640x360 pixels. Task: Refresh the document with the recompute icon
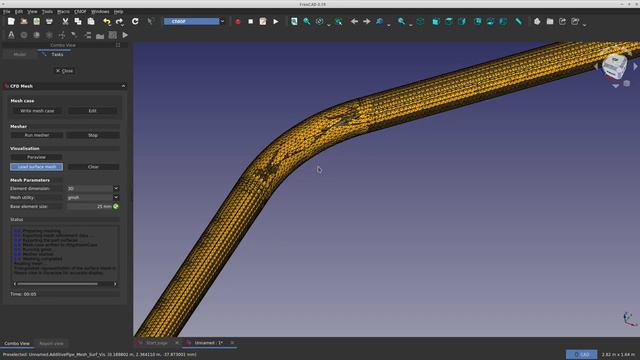pyautogui.click(x=135, y=21)
